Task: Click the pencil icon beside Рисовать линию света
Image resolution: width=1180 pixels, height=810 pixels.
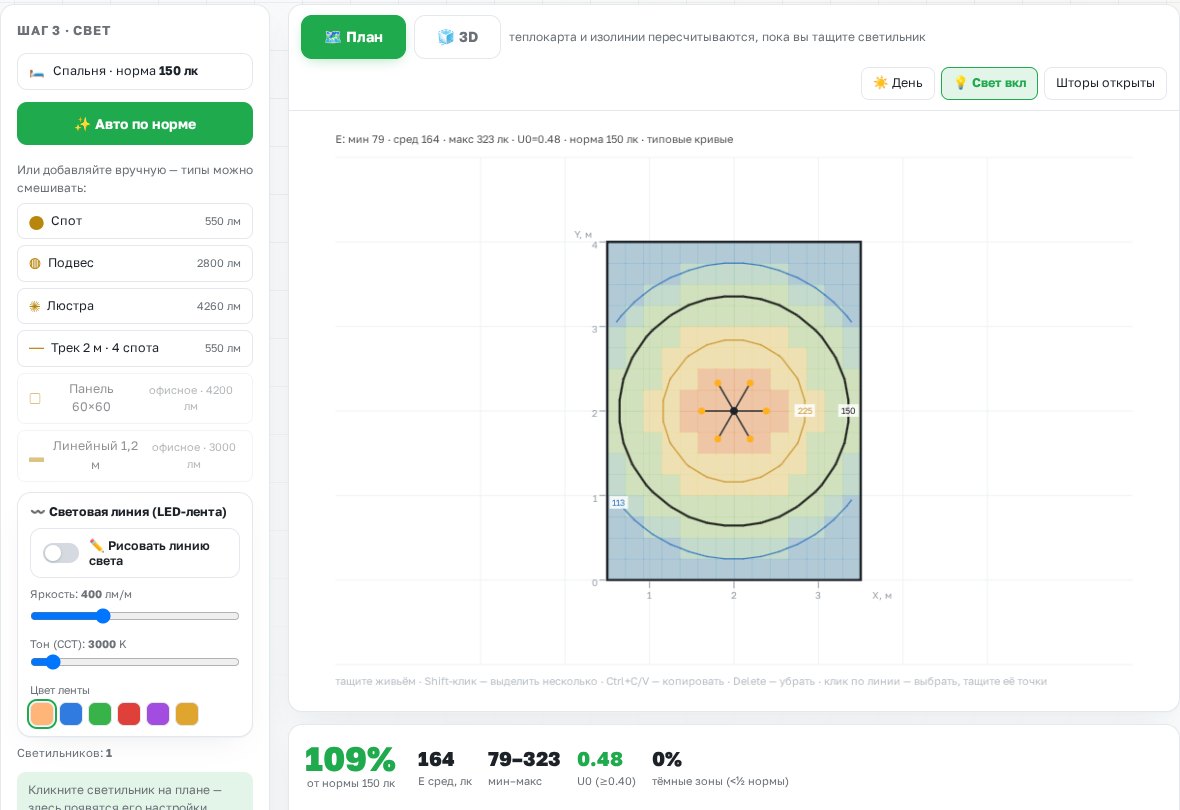Action: [x=96, y=545]
